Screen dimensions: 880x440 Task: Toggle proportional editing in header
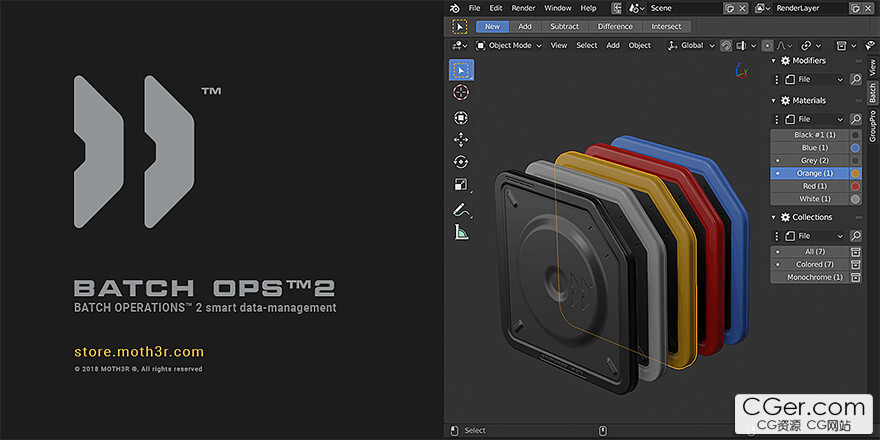point(767,46)
